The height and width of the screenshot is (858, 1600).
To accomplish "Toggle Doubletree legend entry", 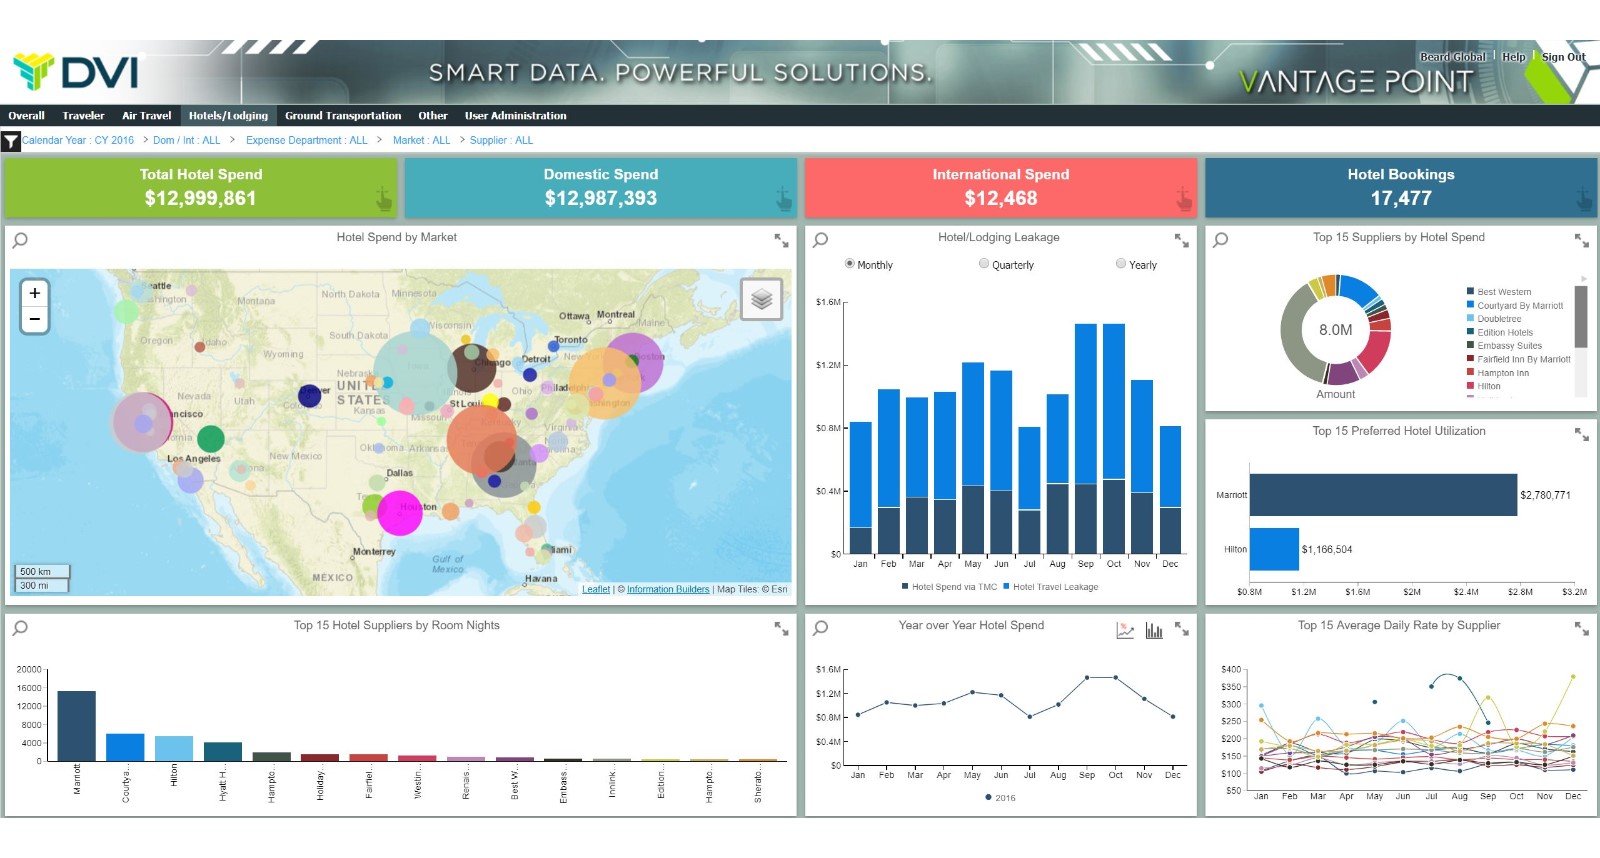I will click(1494, 319).
